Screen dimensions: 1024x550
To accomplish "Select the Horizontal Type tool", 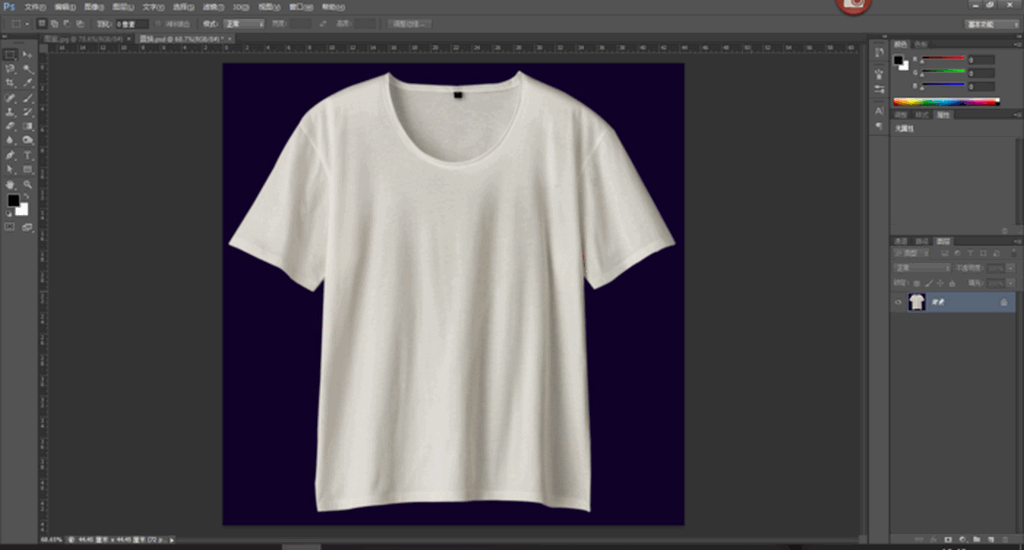I will click(x=28, y=156).
